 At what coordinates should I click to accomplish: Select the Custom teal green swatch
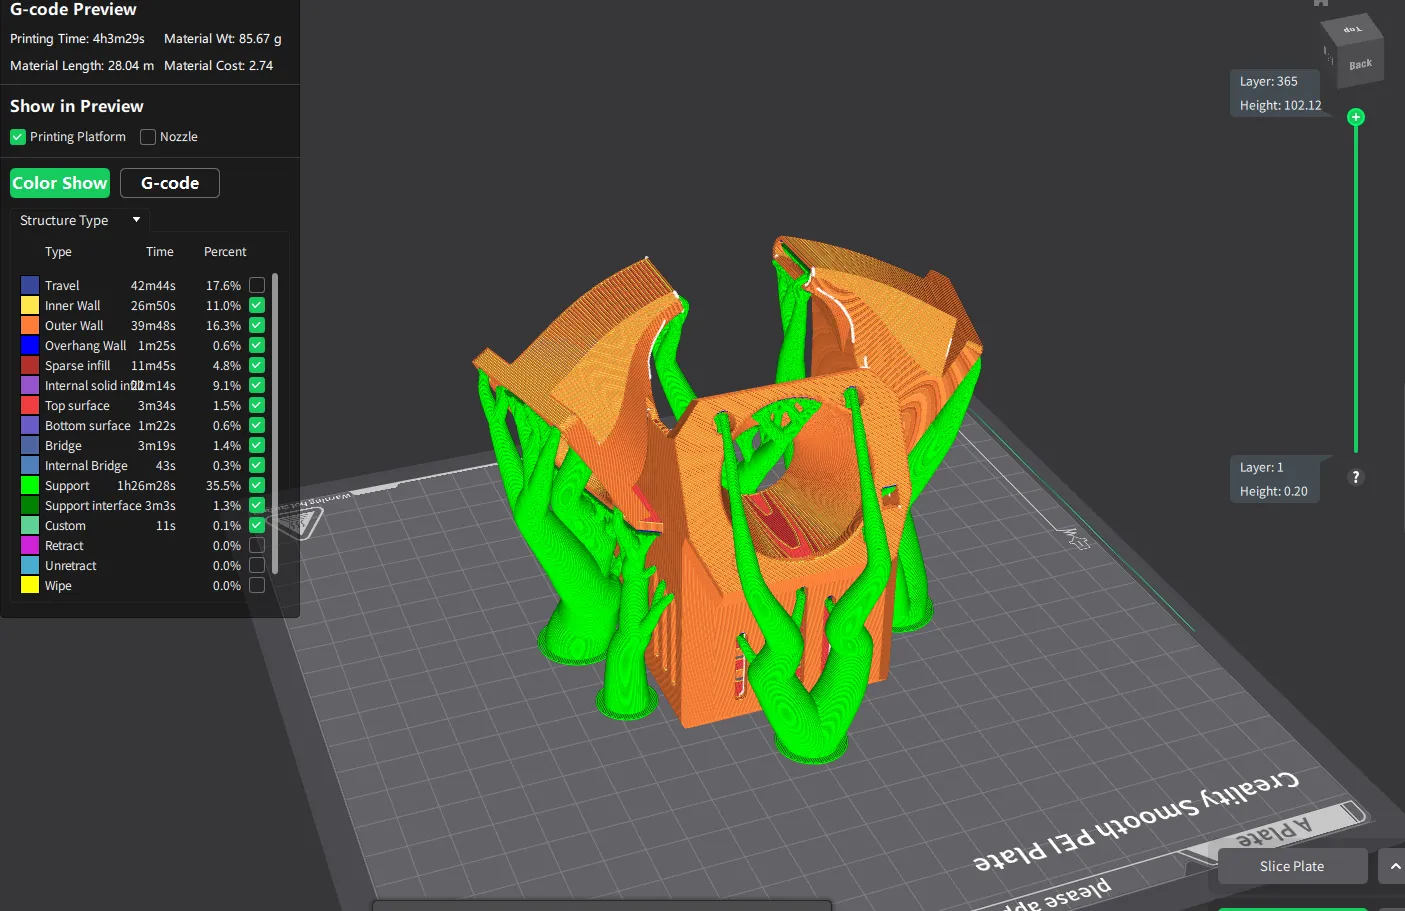click(30, 525)
